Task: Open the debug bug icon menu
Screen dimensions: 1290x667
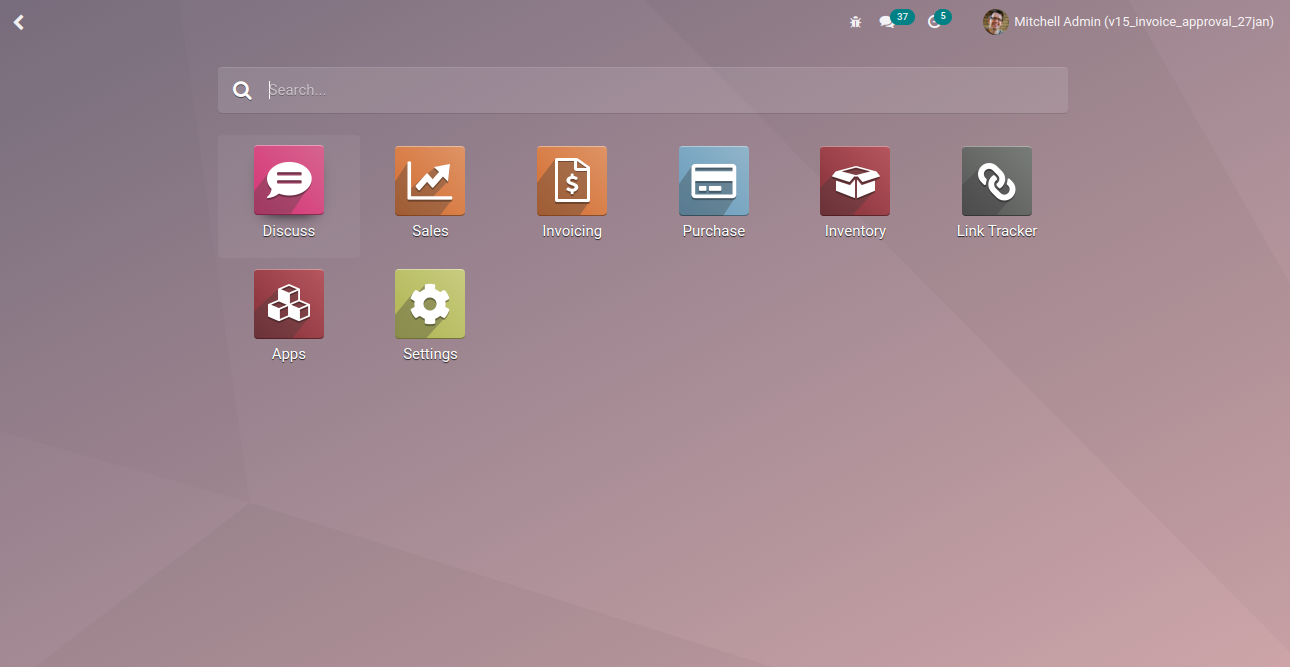Action: coord(855,22)
